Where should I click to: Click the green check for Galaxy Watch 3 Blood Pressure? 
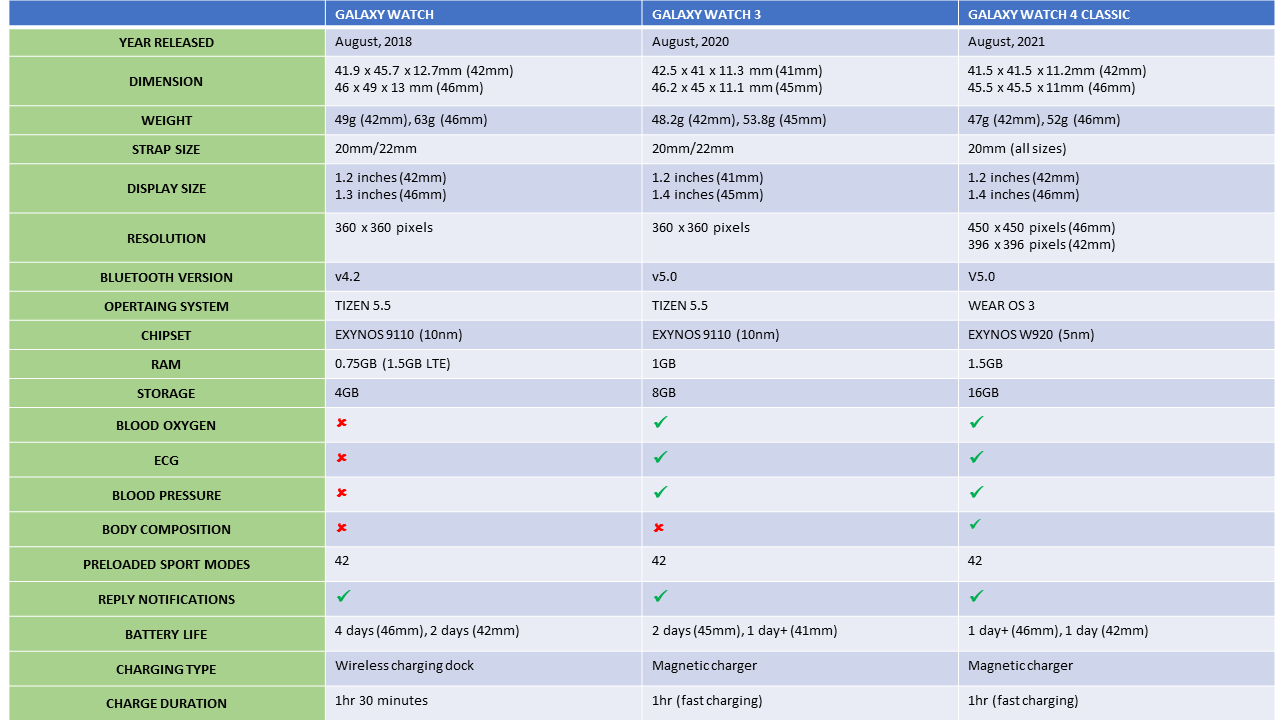pyautogui.click(x=660, y=492)
